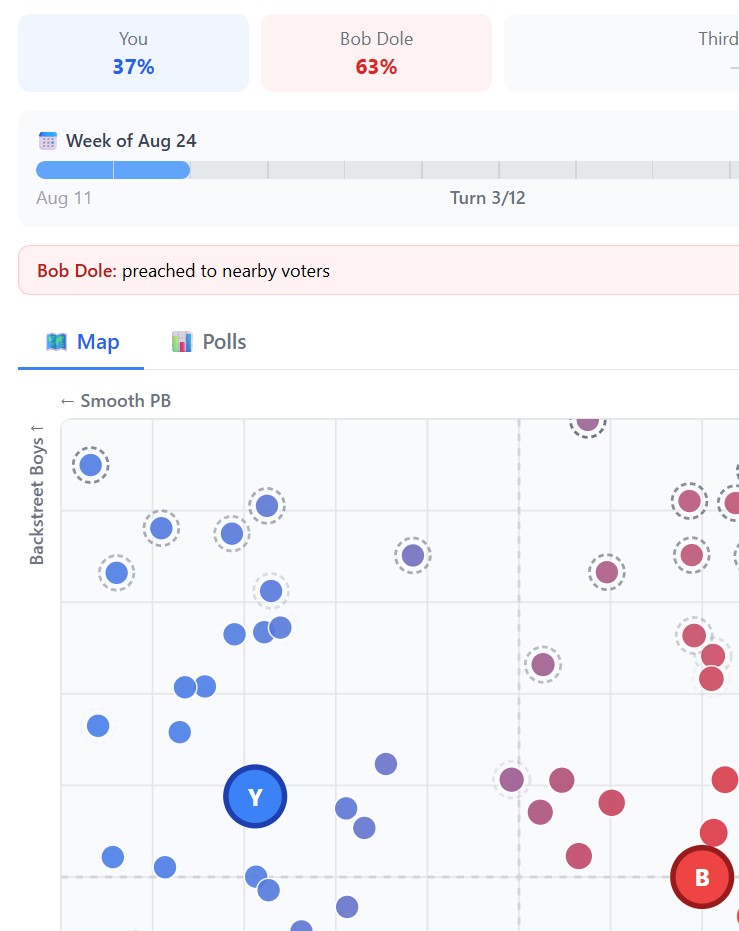
Task: Click the bar chart icon beside Polls
Action: (x=182, y=342)
